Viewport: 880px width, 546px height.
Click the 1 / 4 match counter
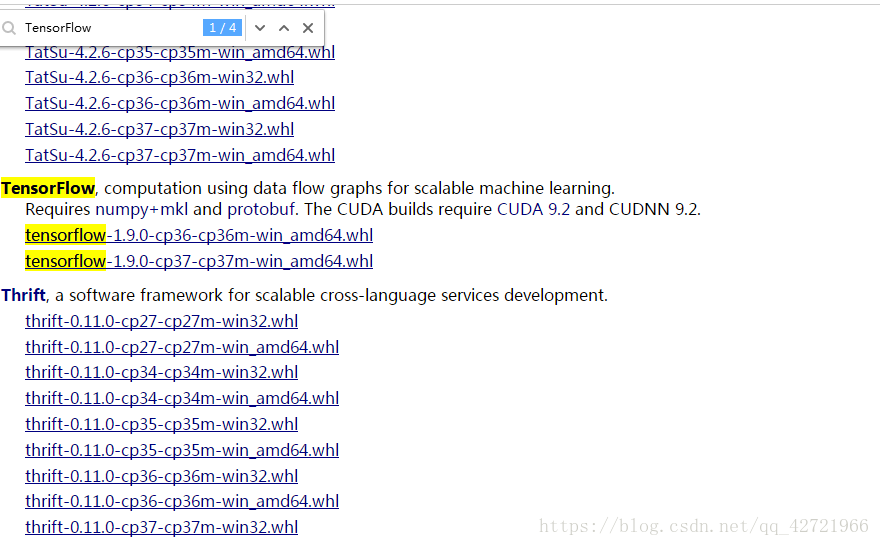point(223,27)
